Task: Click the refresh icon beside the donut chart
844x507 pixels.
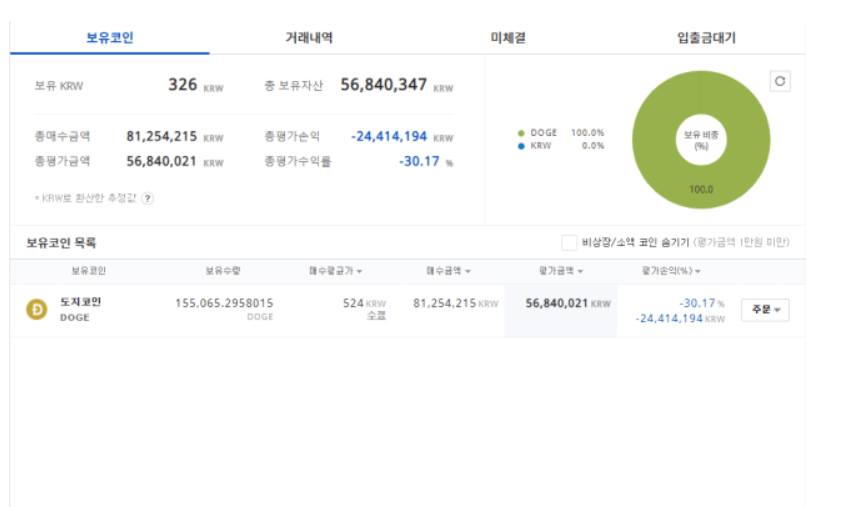Action: pyautogui.click(x=780, y=82)
